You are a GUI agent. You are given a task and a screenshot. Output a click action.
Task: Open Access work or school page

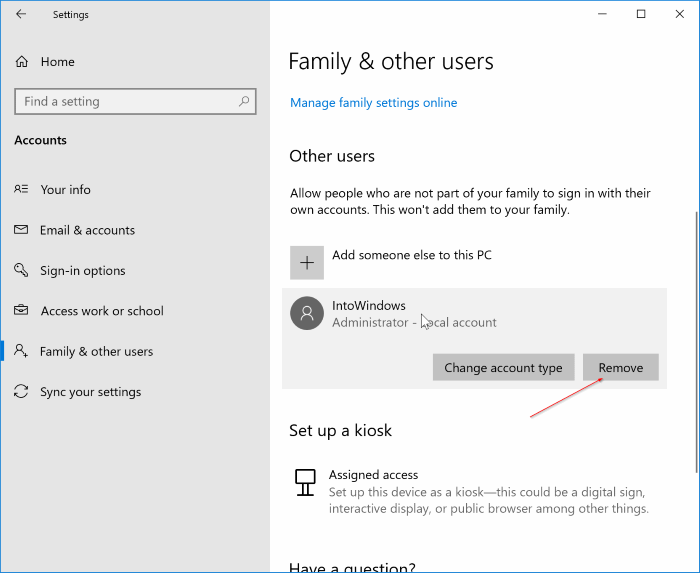(102, 311)
